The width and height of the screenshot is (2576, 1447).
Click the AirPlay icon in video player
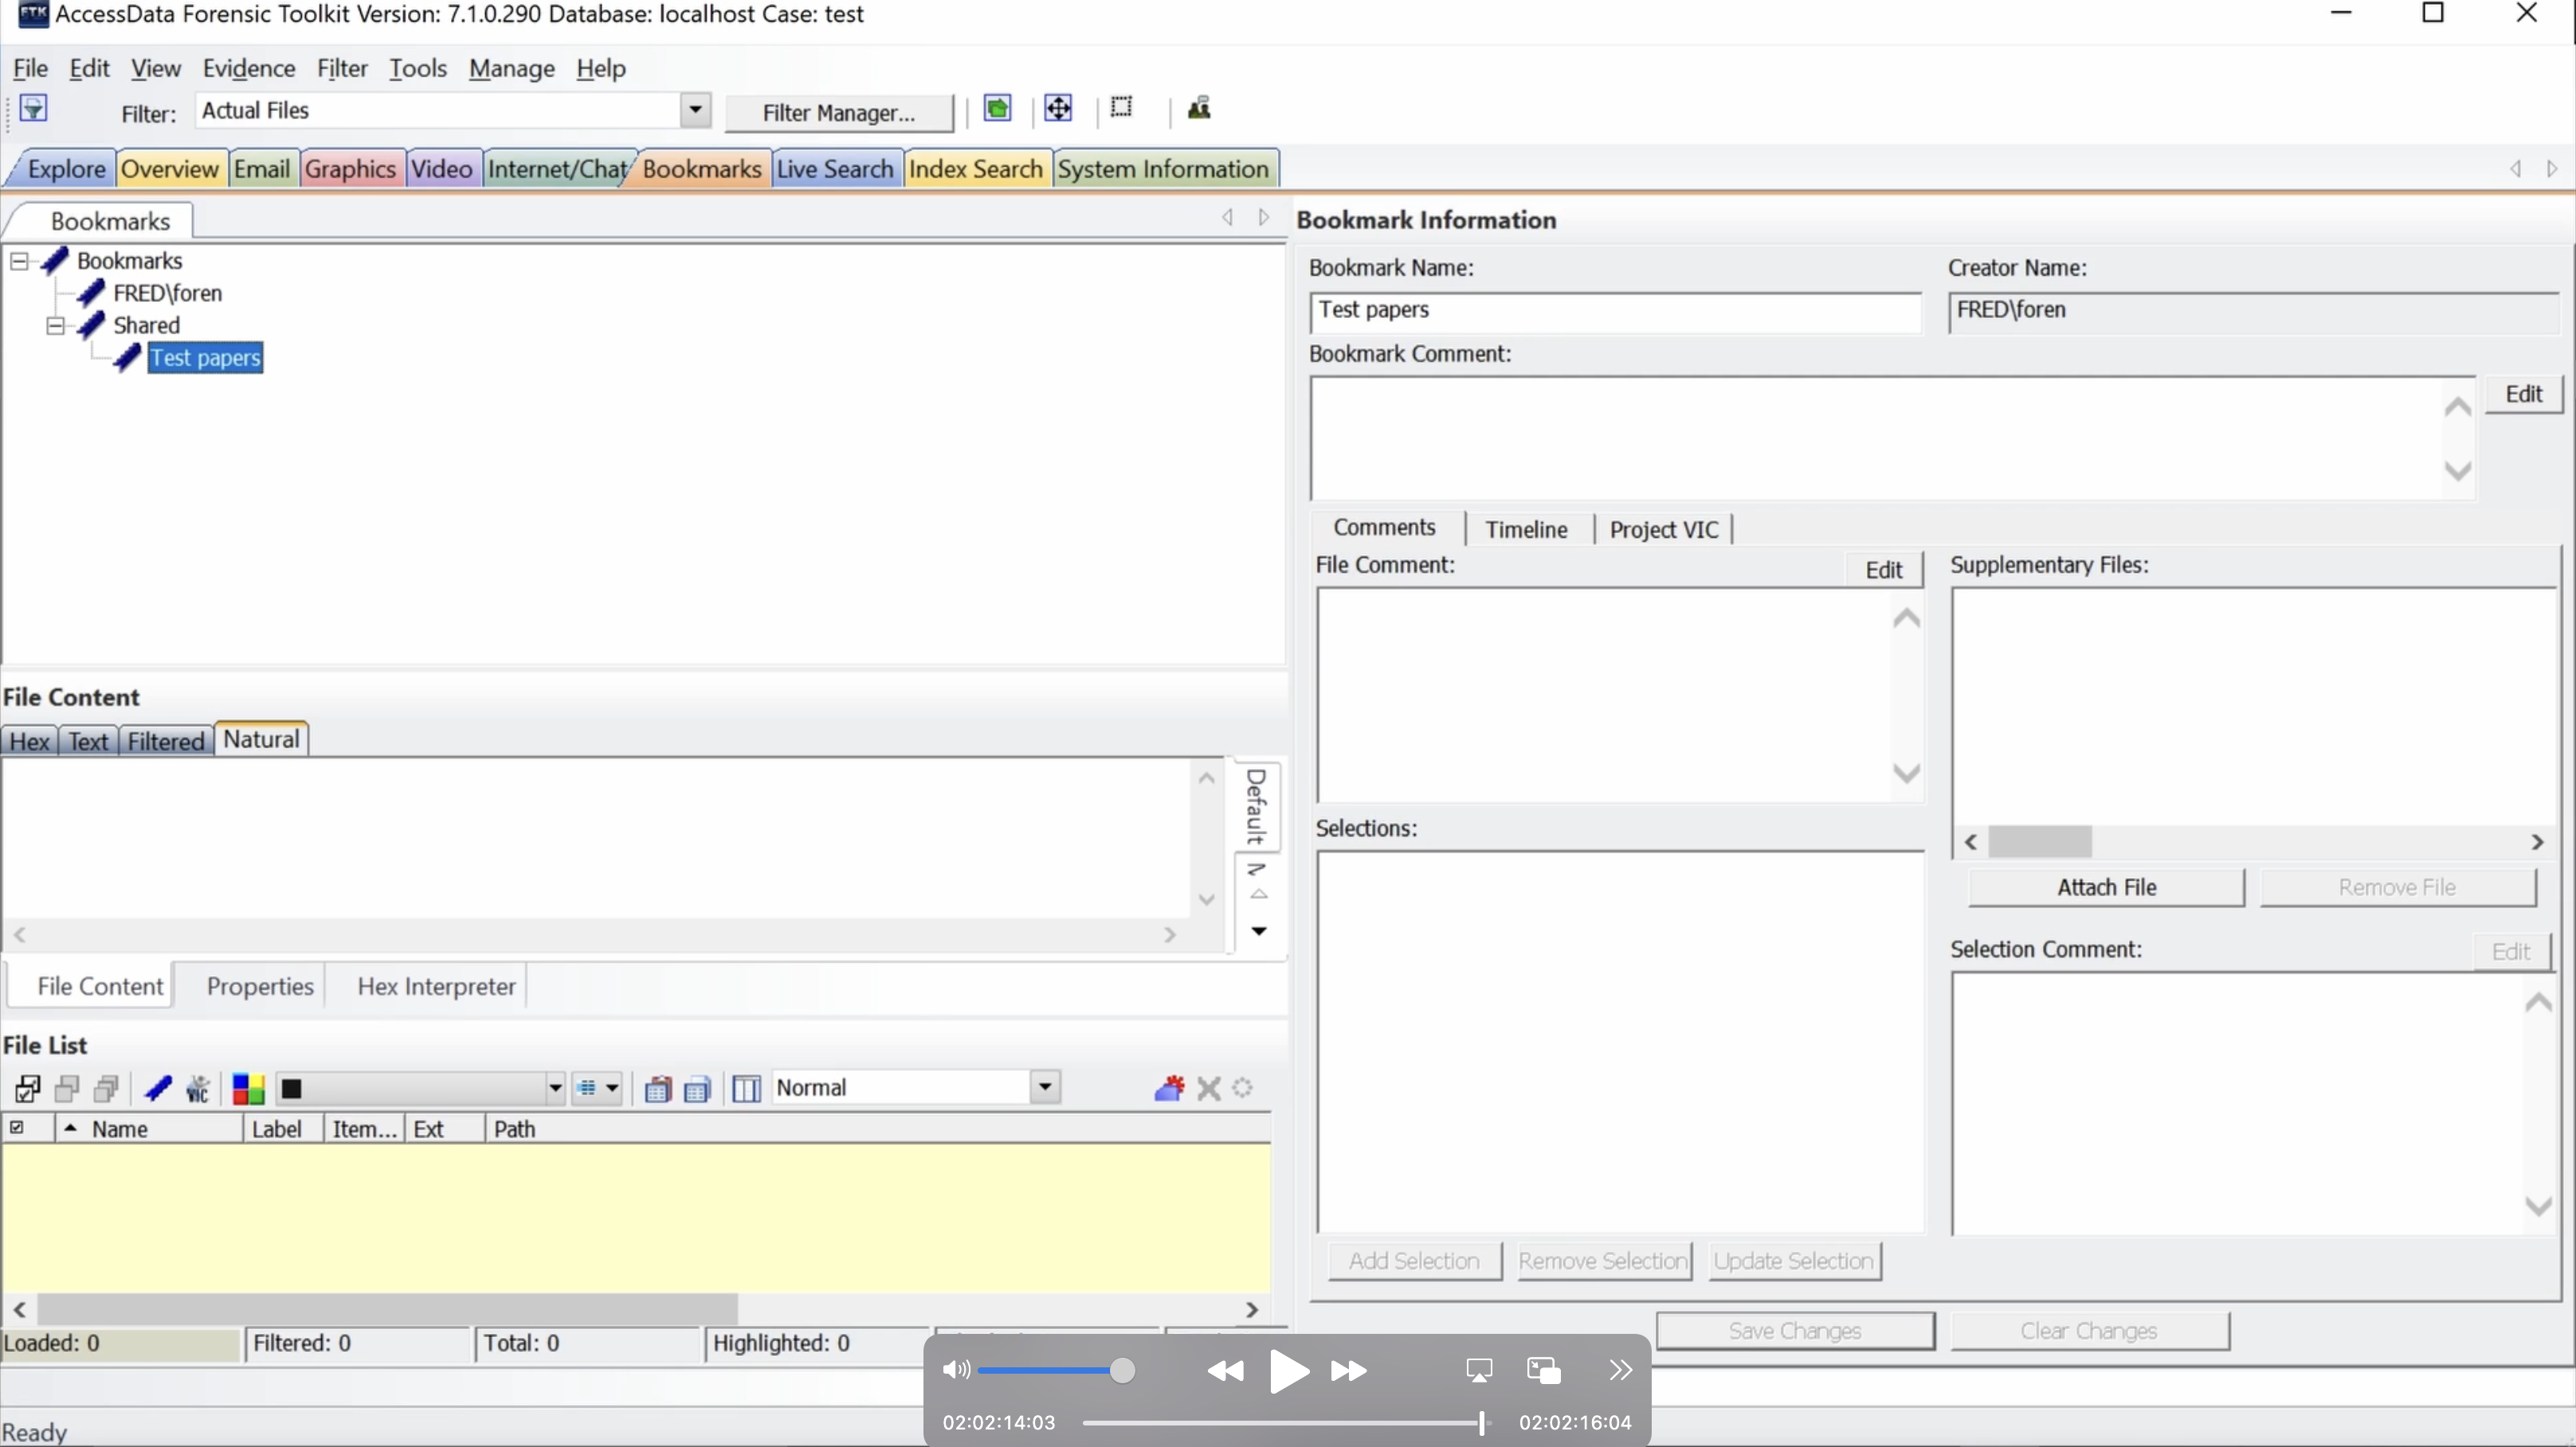point(1479,1370)
